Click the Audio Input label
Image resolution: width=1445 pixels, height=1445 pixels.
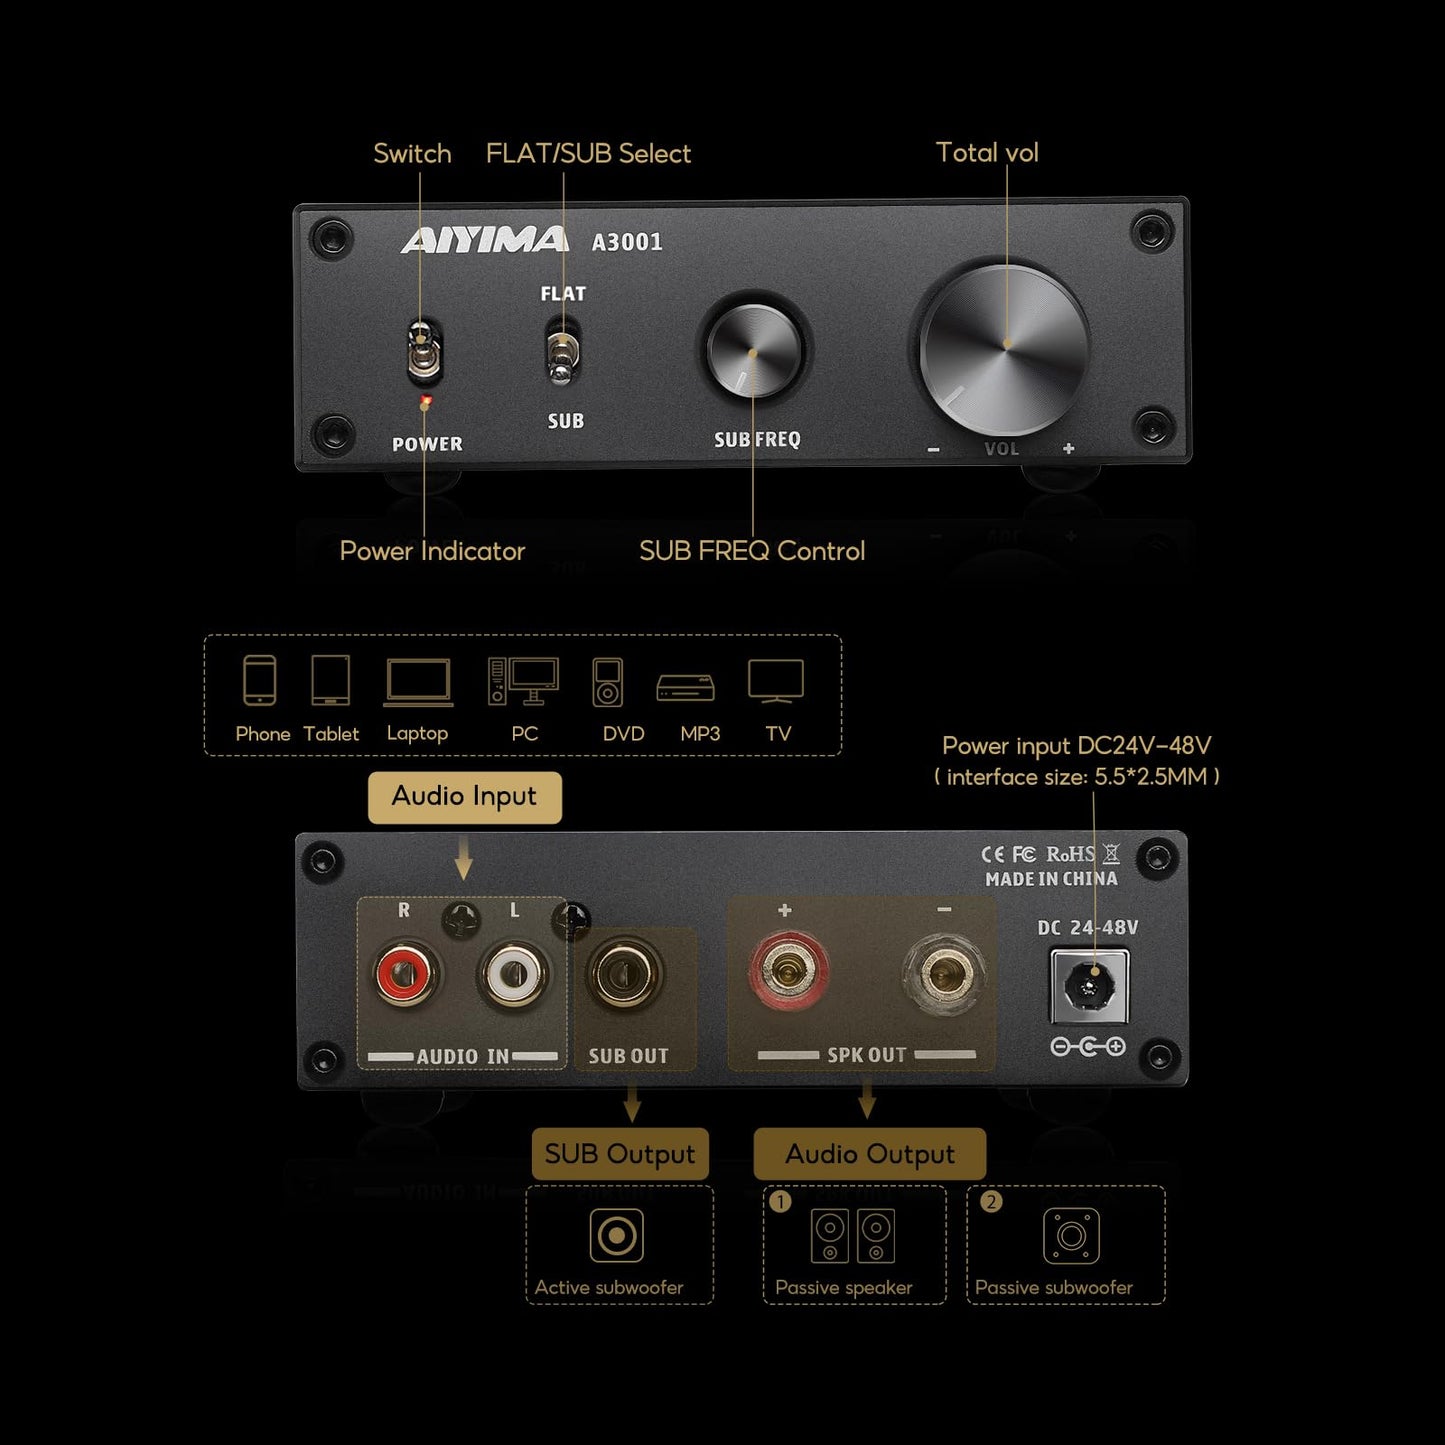coord(464,797)
